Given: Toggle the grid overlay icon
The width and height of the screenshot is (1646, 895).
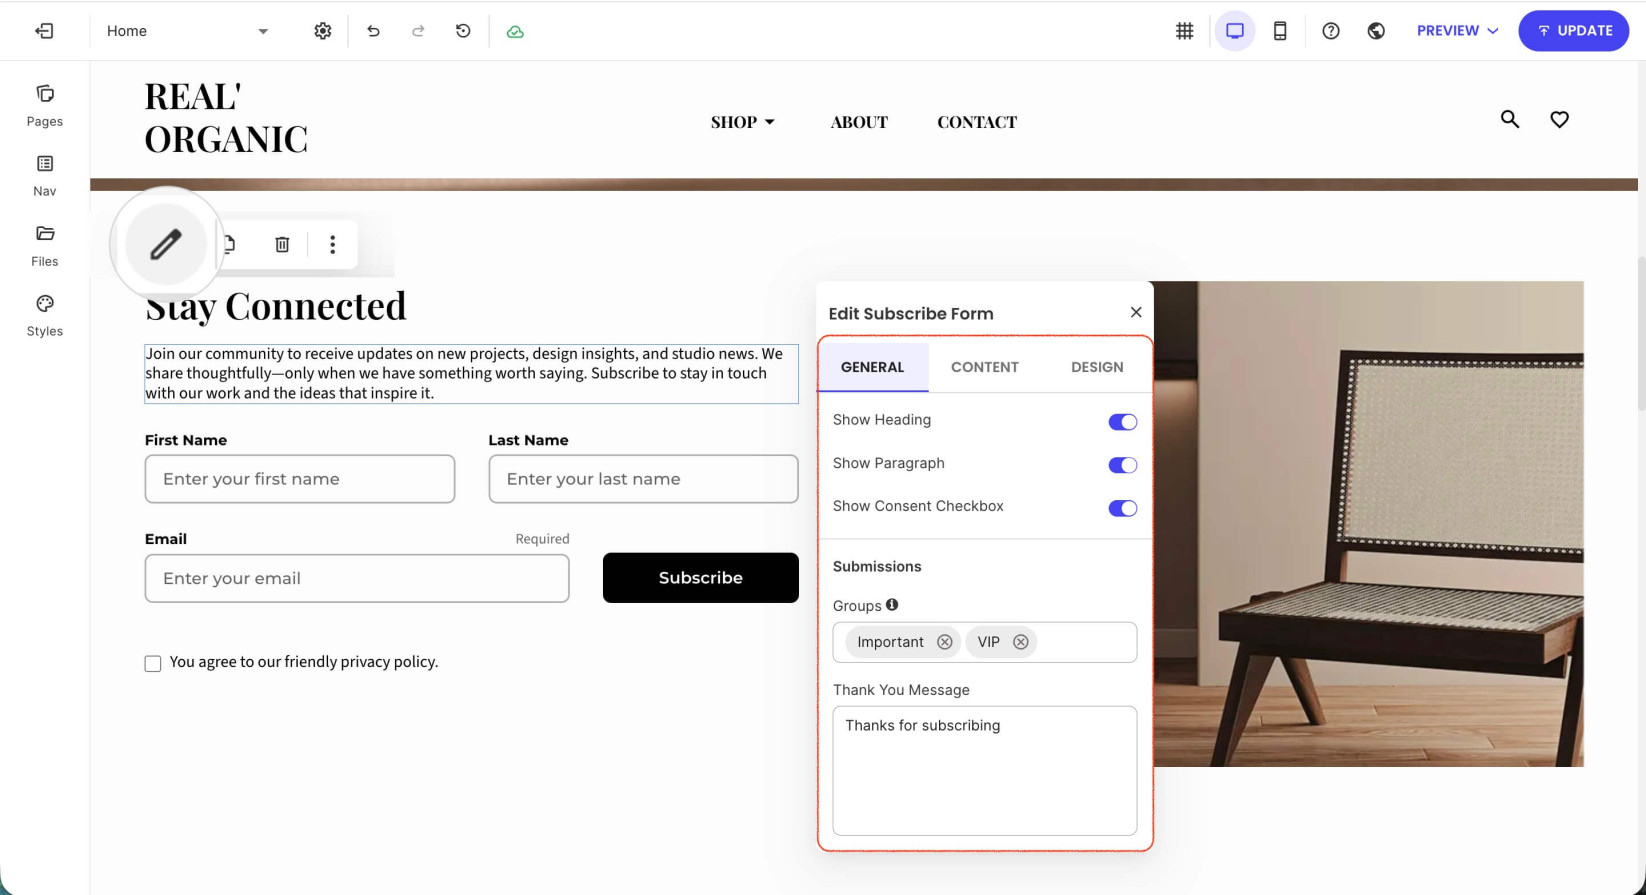Looking at the screenshot, I should click(x=1184, y=31).
